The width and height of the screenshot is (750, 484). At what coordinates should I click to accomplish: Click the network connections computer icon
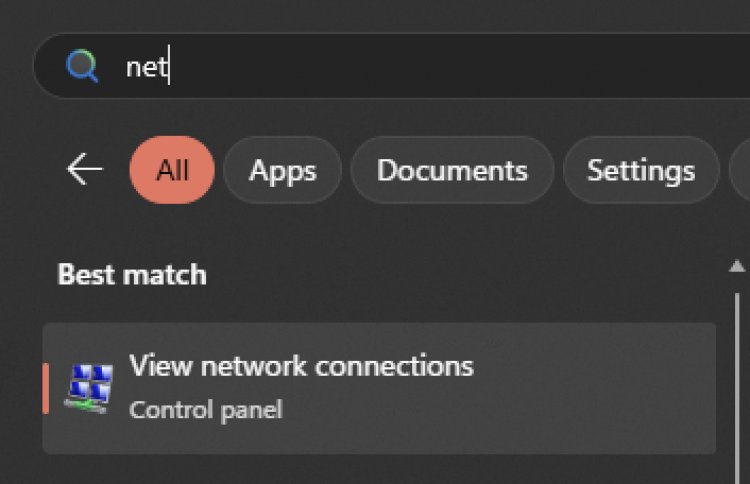(x=89, y=388)
